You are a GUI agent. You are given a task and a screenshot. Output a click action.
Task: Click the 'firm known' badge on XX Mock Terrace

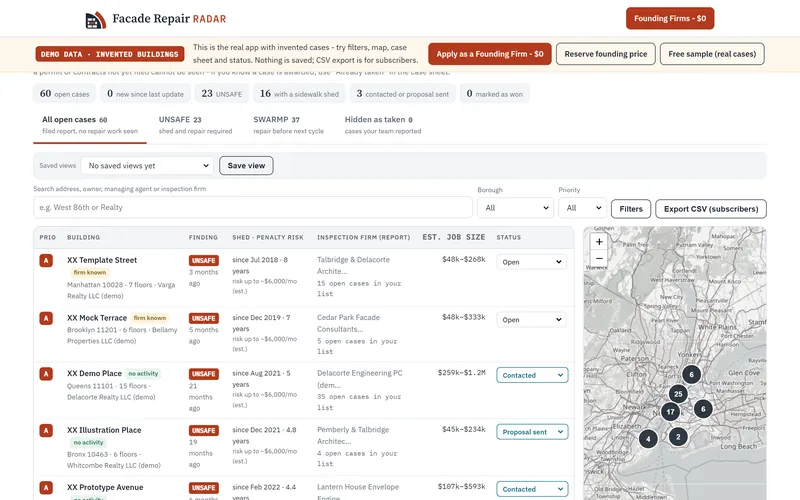pyautogui.click(x=149, y=318)
